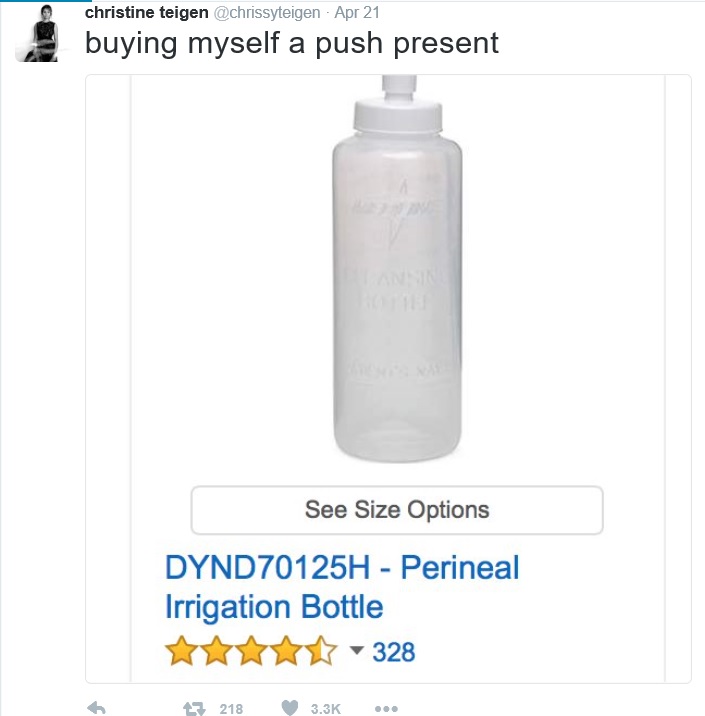705x716 pixels.
Task: Click the first gold rating star
Action: [x=181, y=653]
